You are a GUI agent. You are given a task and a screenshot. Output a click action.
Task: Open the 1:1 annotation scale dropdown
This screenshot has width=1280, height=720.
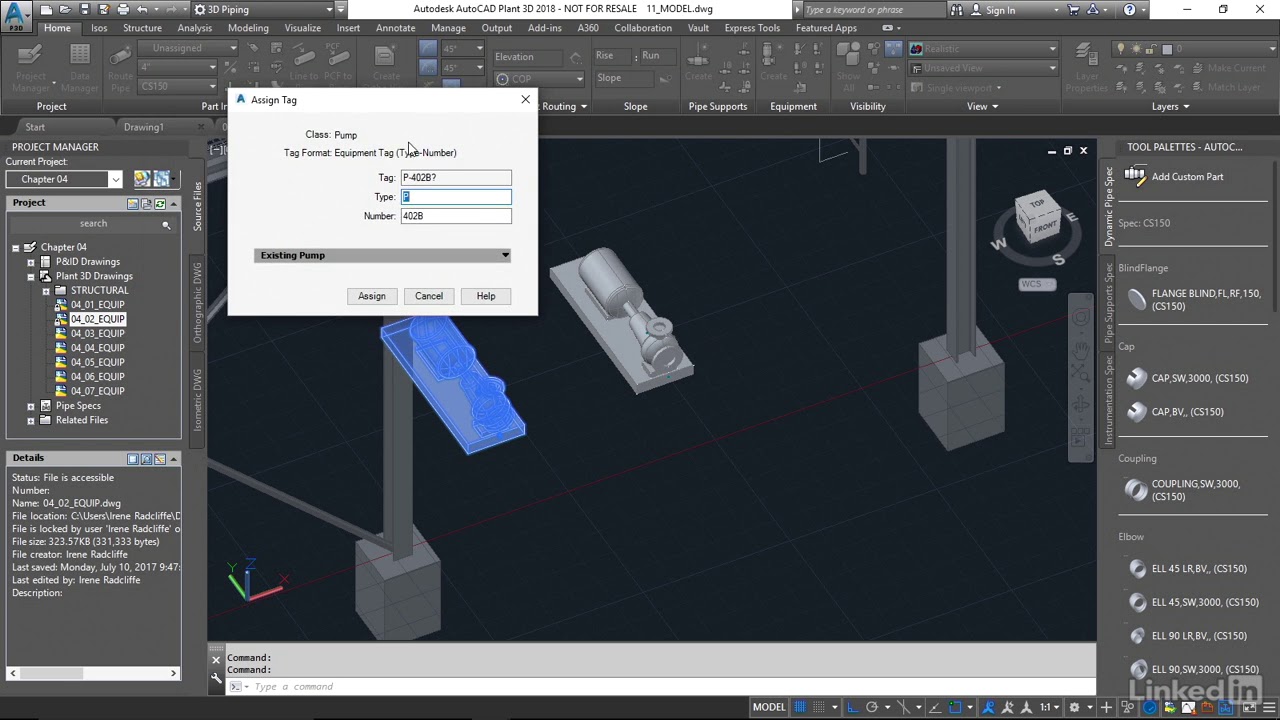point(1049,707)
